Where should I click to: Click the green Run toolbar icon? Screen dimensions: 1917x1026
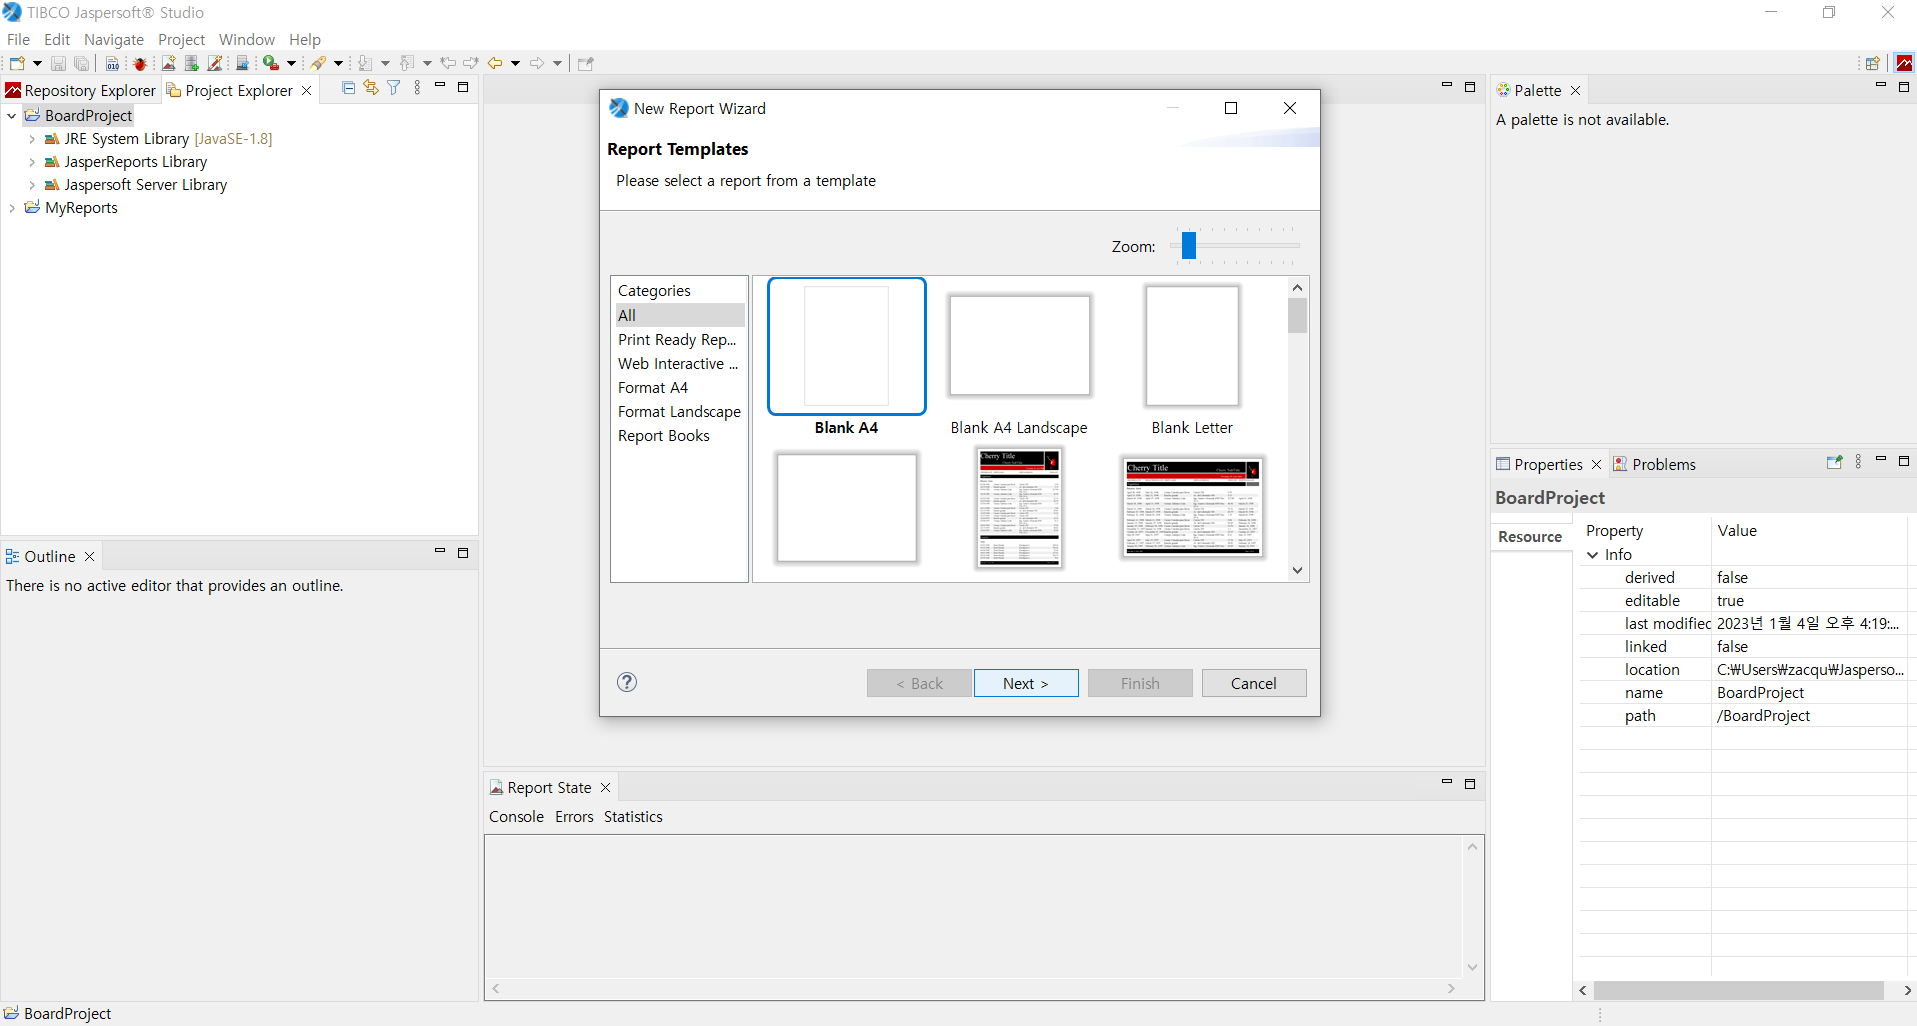coord(270,63)
